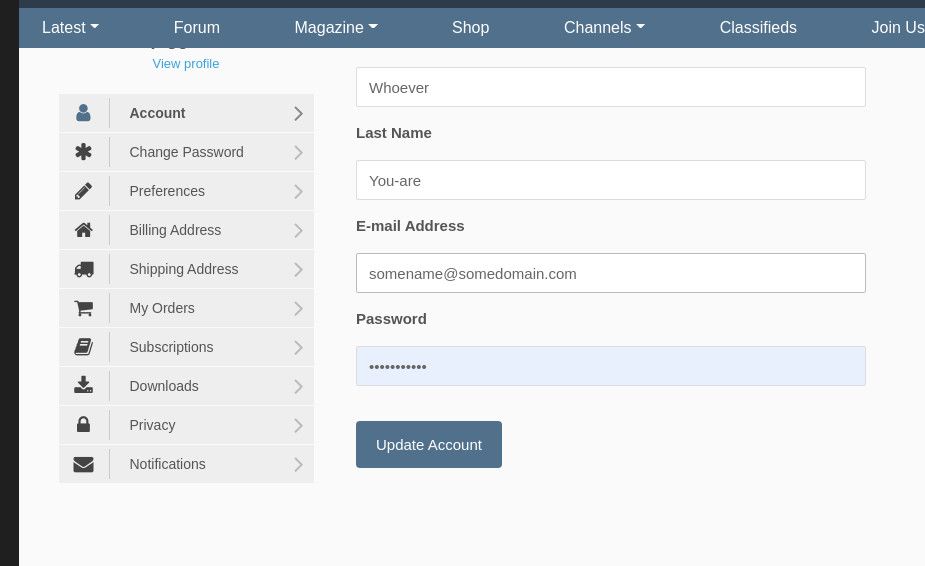The height and width of the screenshot is (566, 925).
Task: Open the Shop menu item
Action: pyautogui.click(x=470, y=28)
